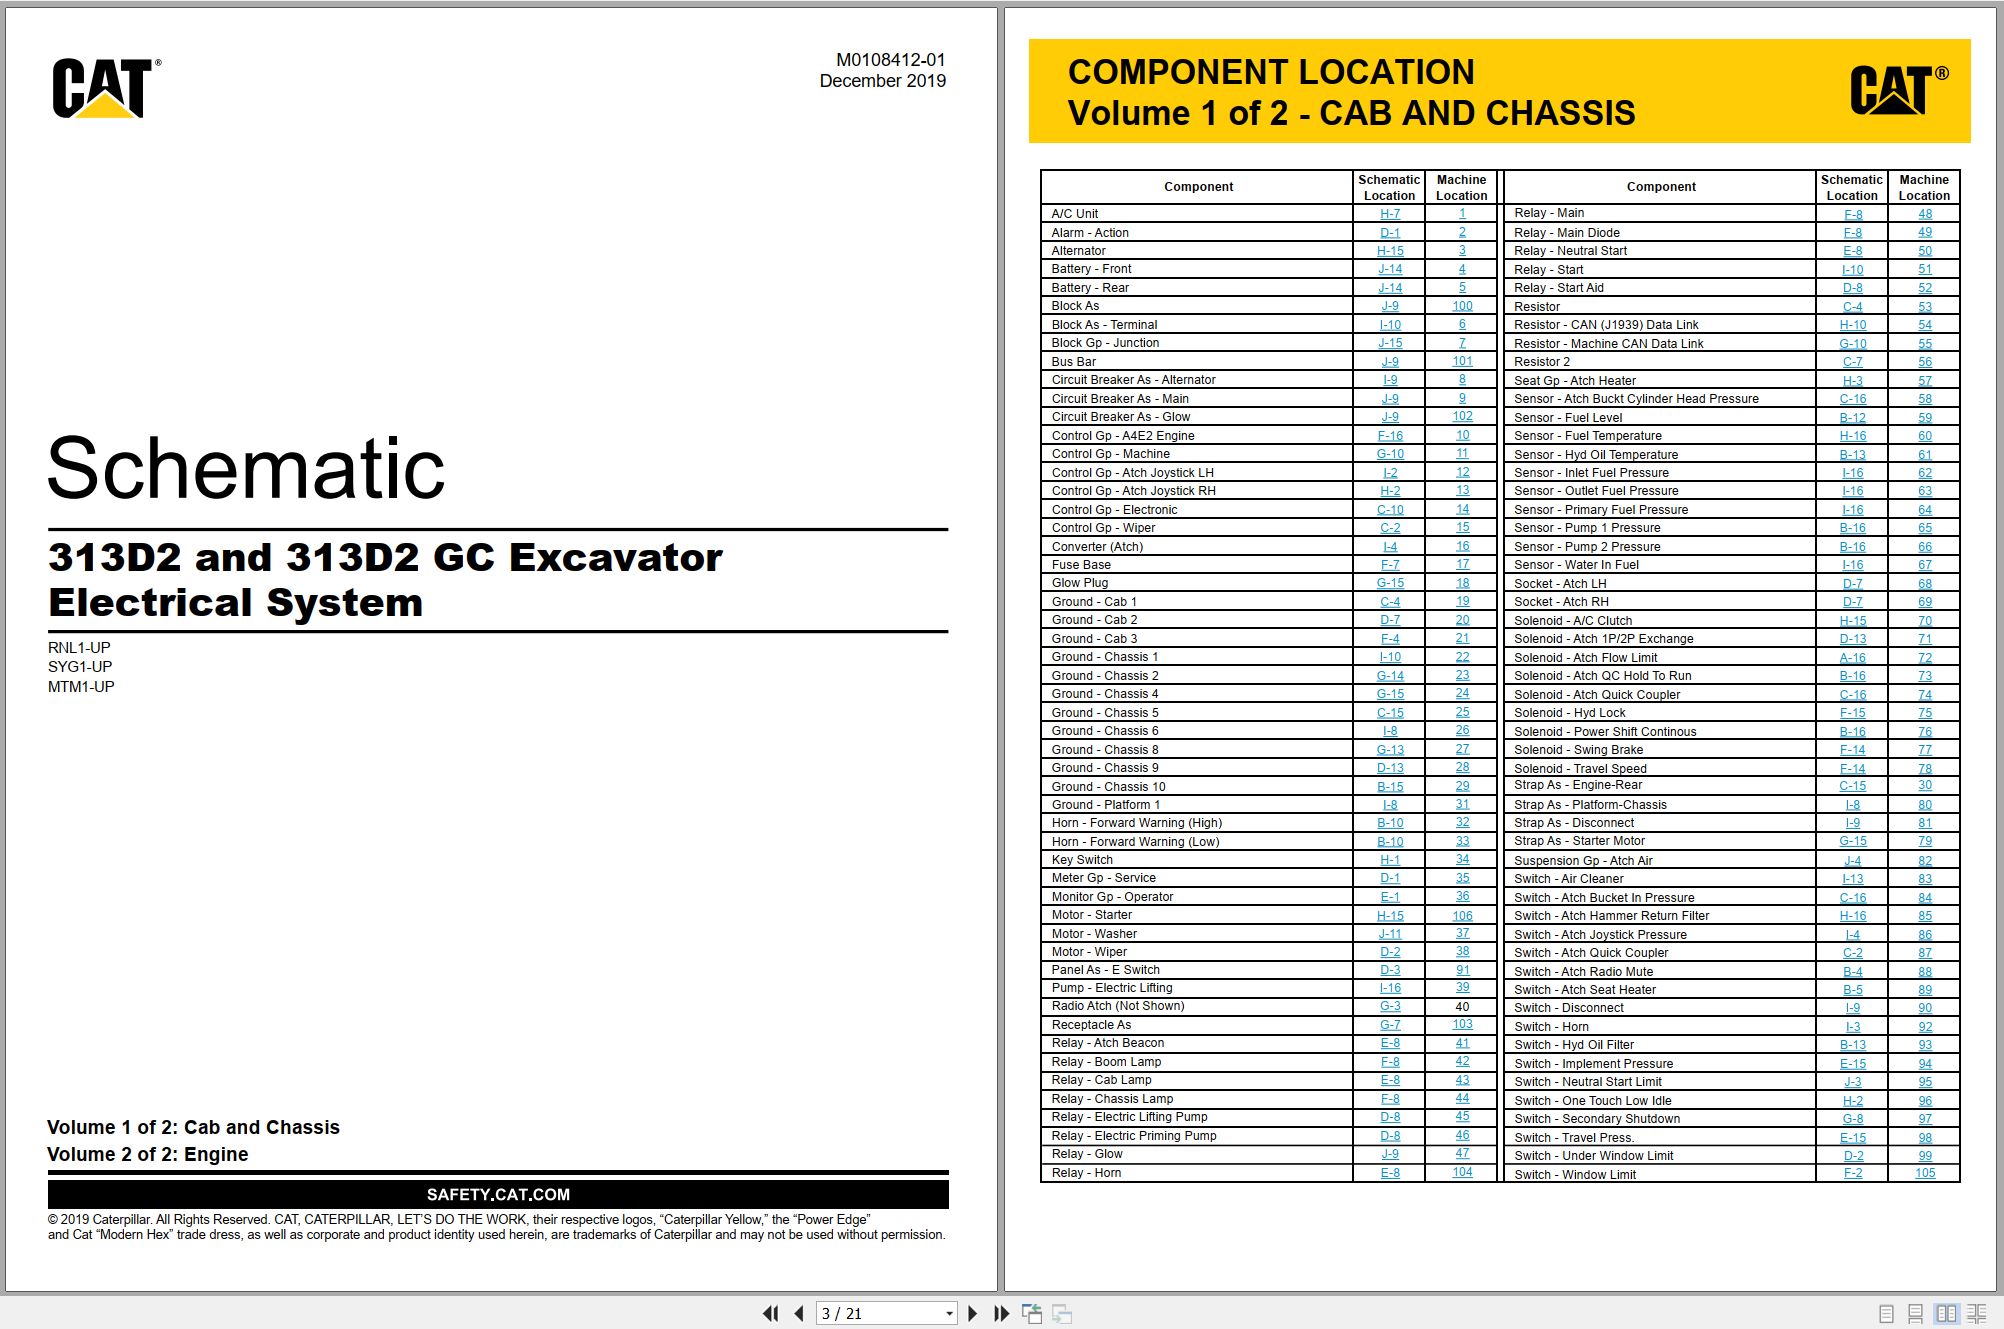This screenshot has width=2004, height=1329.
Task: Open schematic location H-7 for A/C Unit
Action: [1389, 214]
